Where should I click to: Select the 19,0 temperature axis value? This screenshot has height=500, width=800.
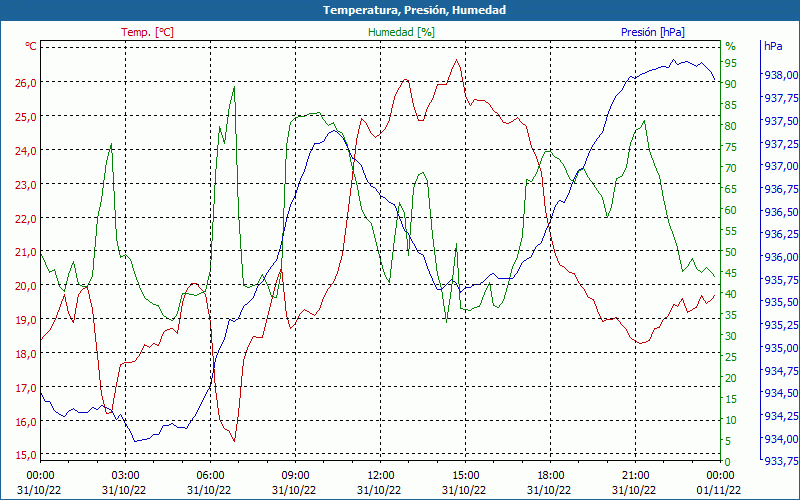click(x=27, y=320)
